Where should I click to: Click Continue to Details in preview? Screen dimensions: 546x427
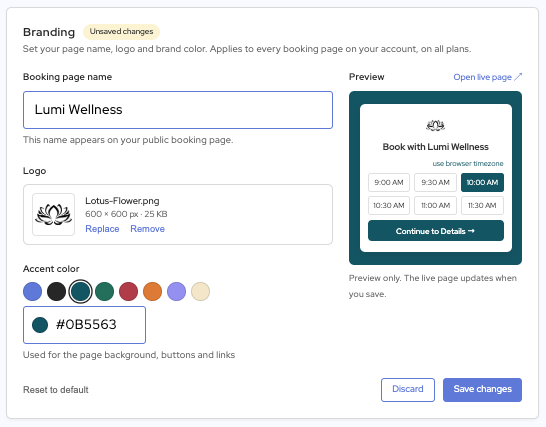point(436,231)
